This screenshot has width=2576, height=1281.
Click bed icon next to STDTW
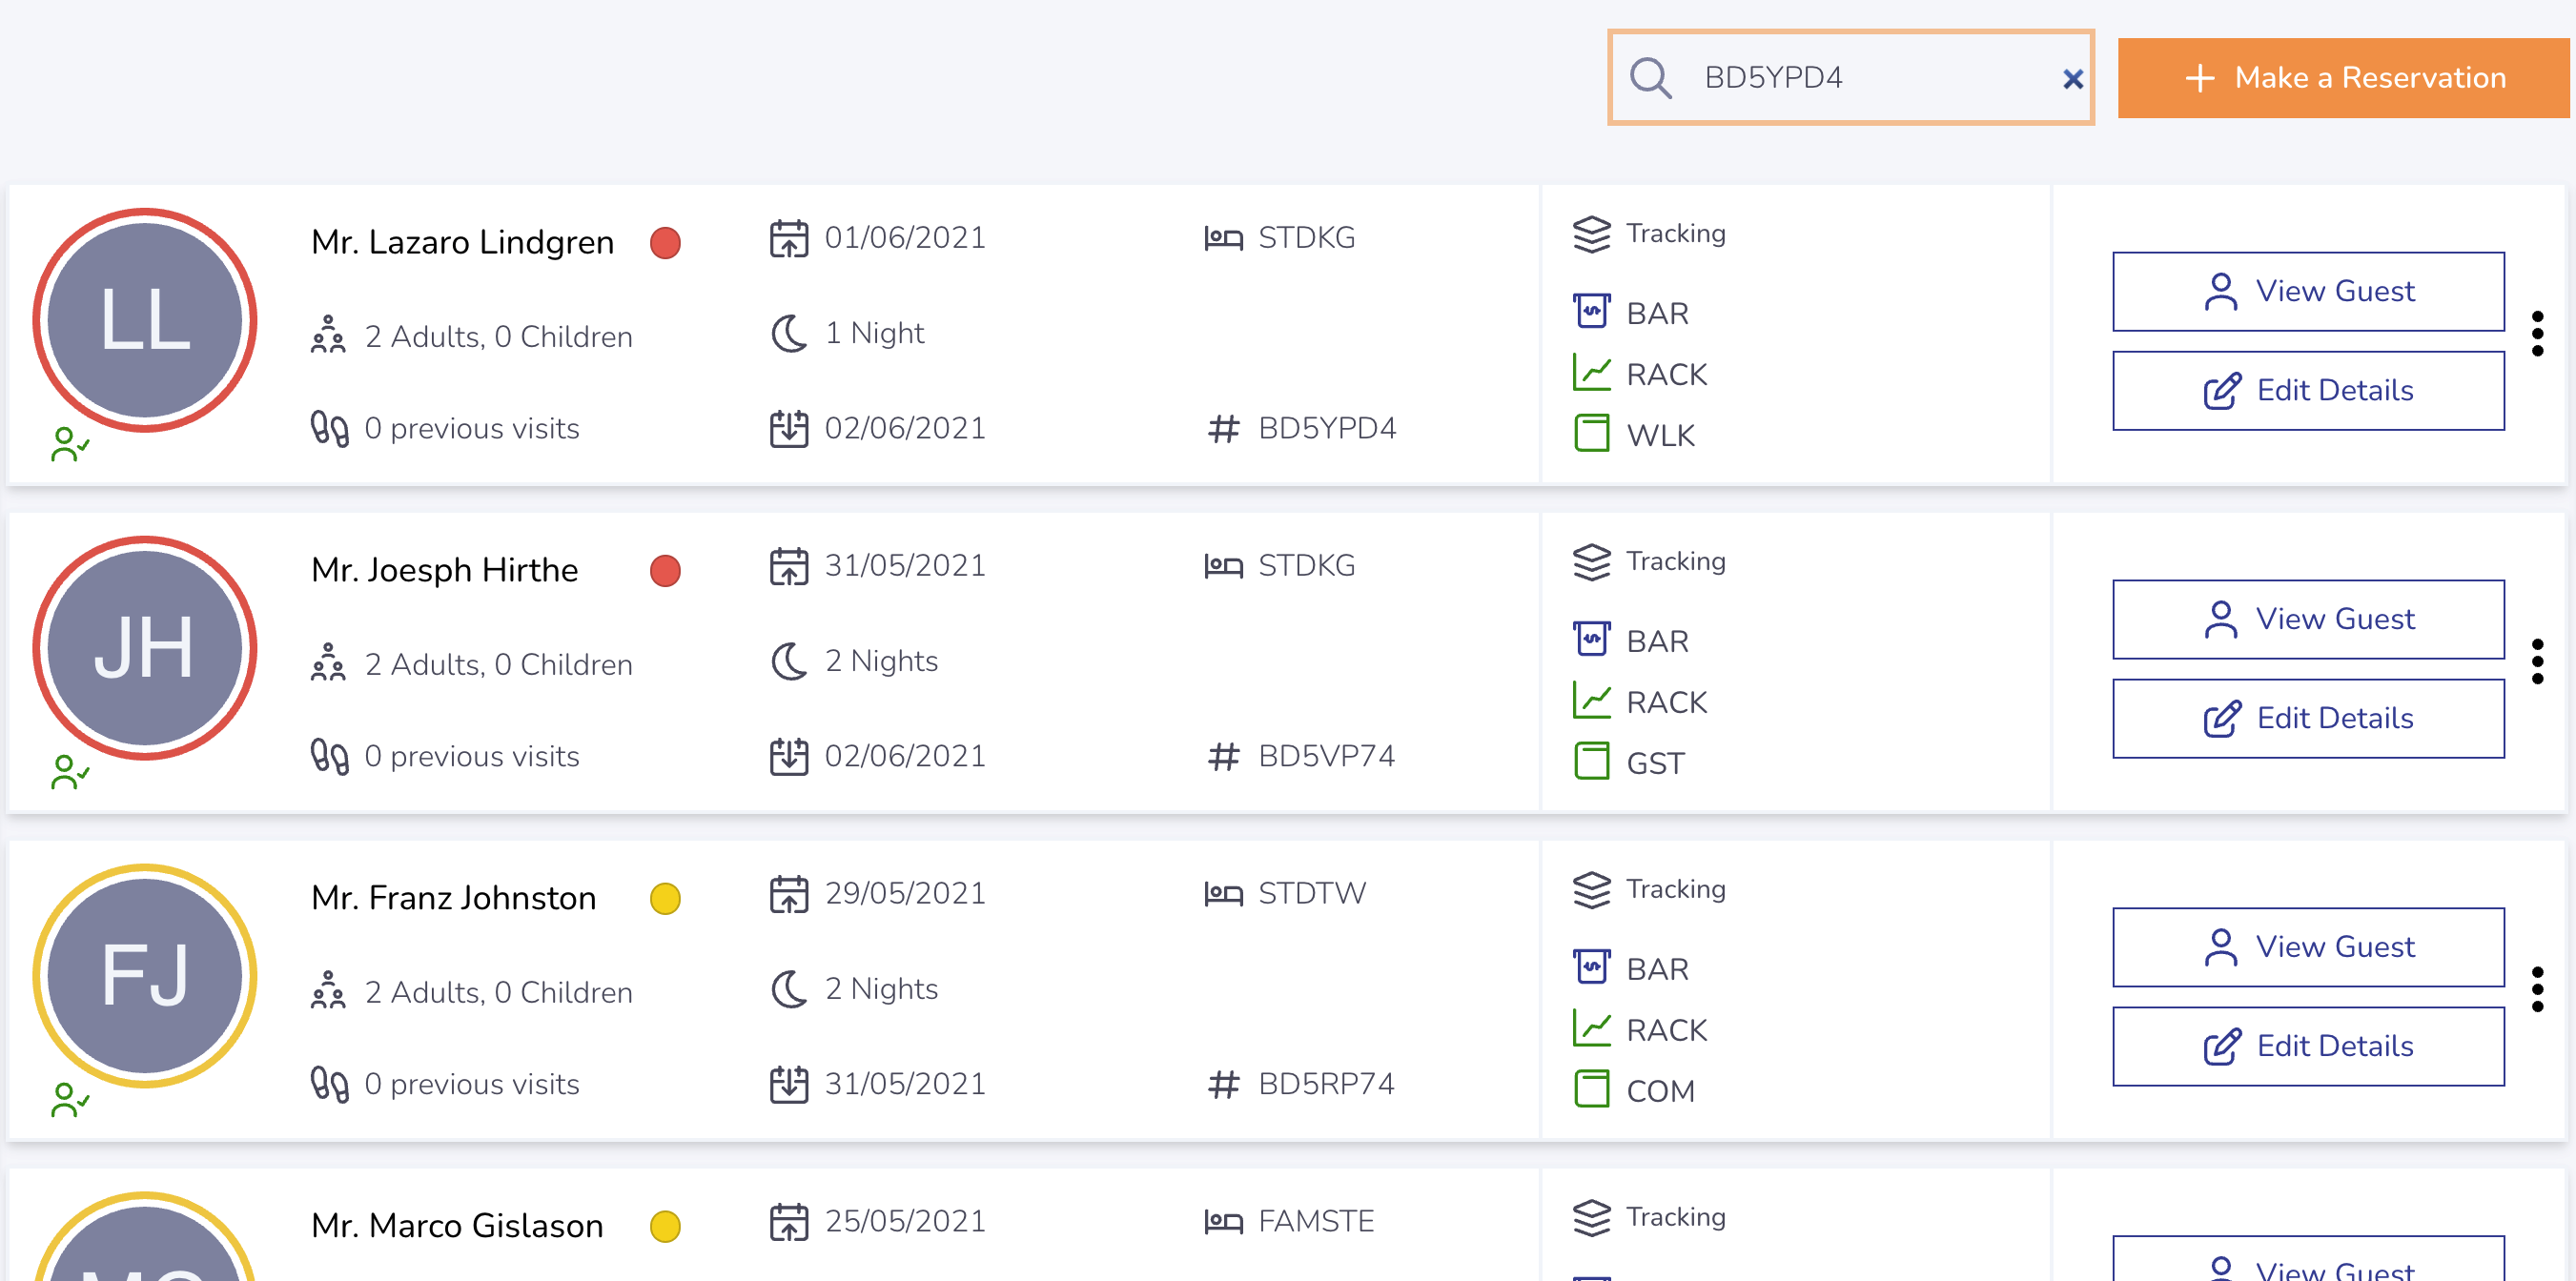[x=1223, y=893]
